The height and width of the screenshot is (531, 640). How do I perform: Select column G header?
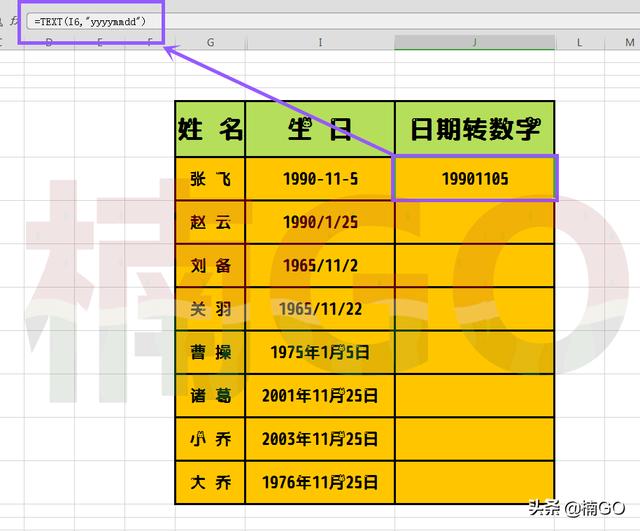point(210,42)
